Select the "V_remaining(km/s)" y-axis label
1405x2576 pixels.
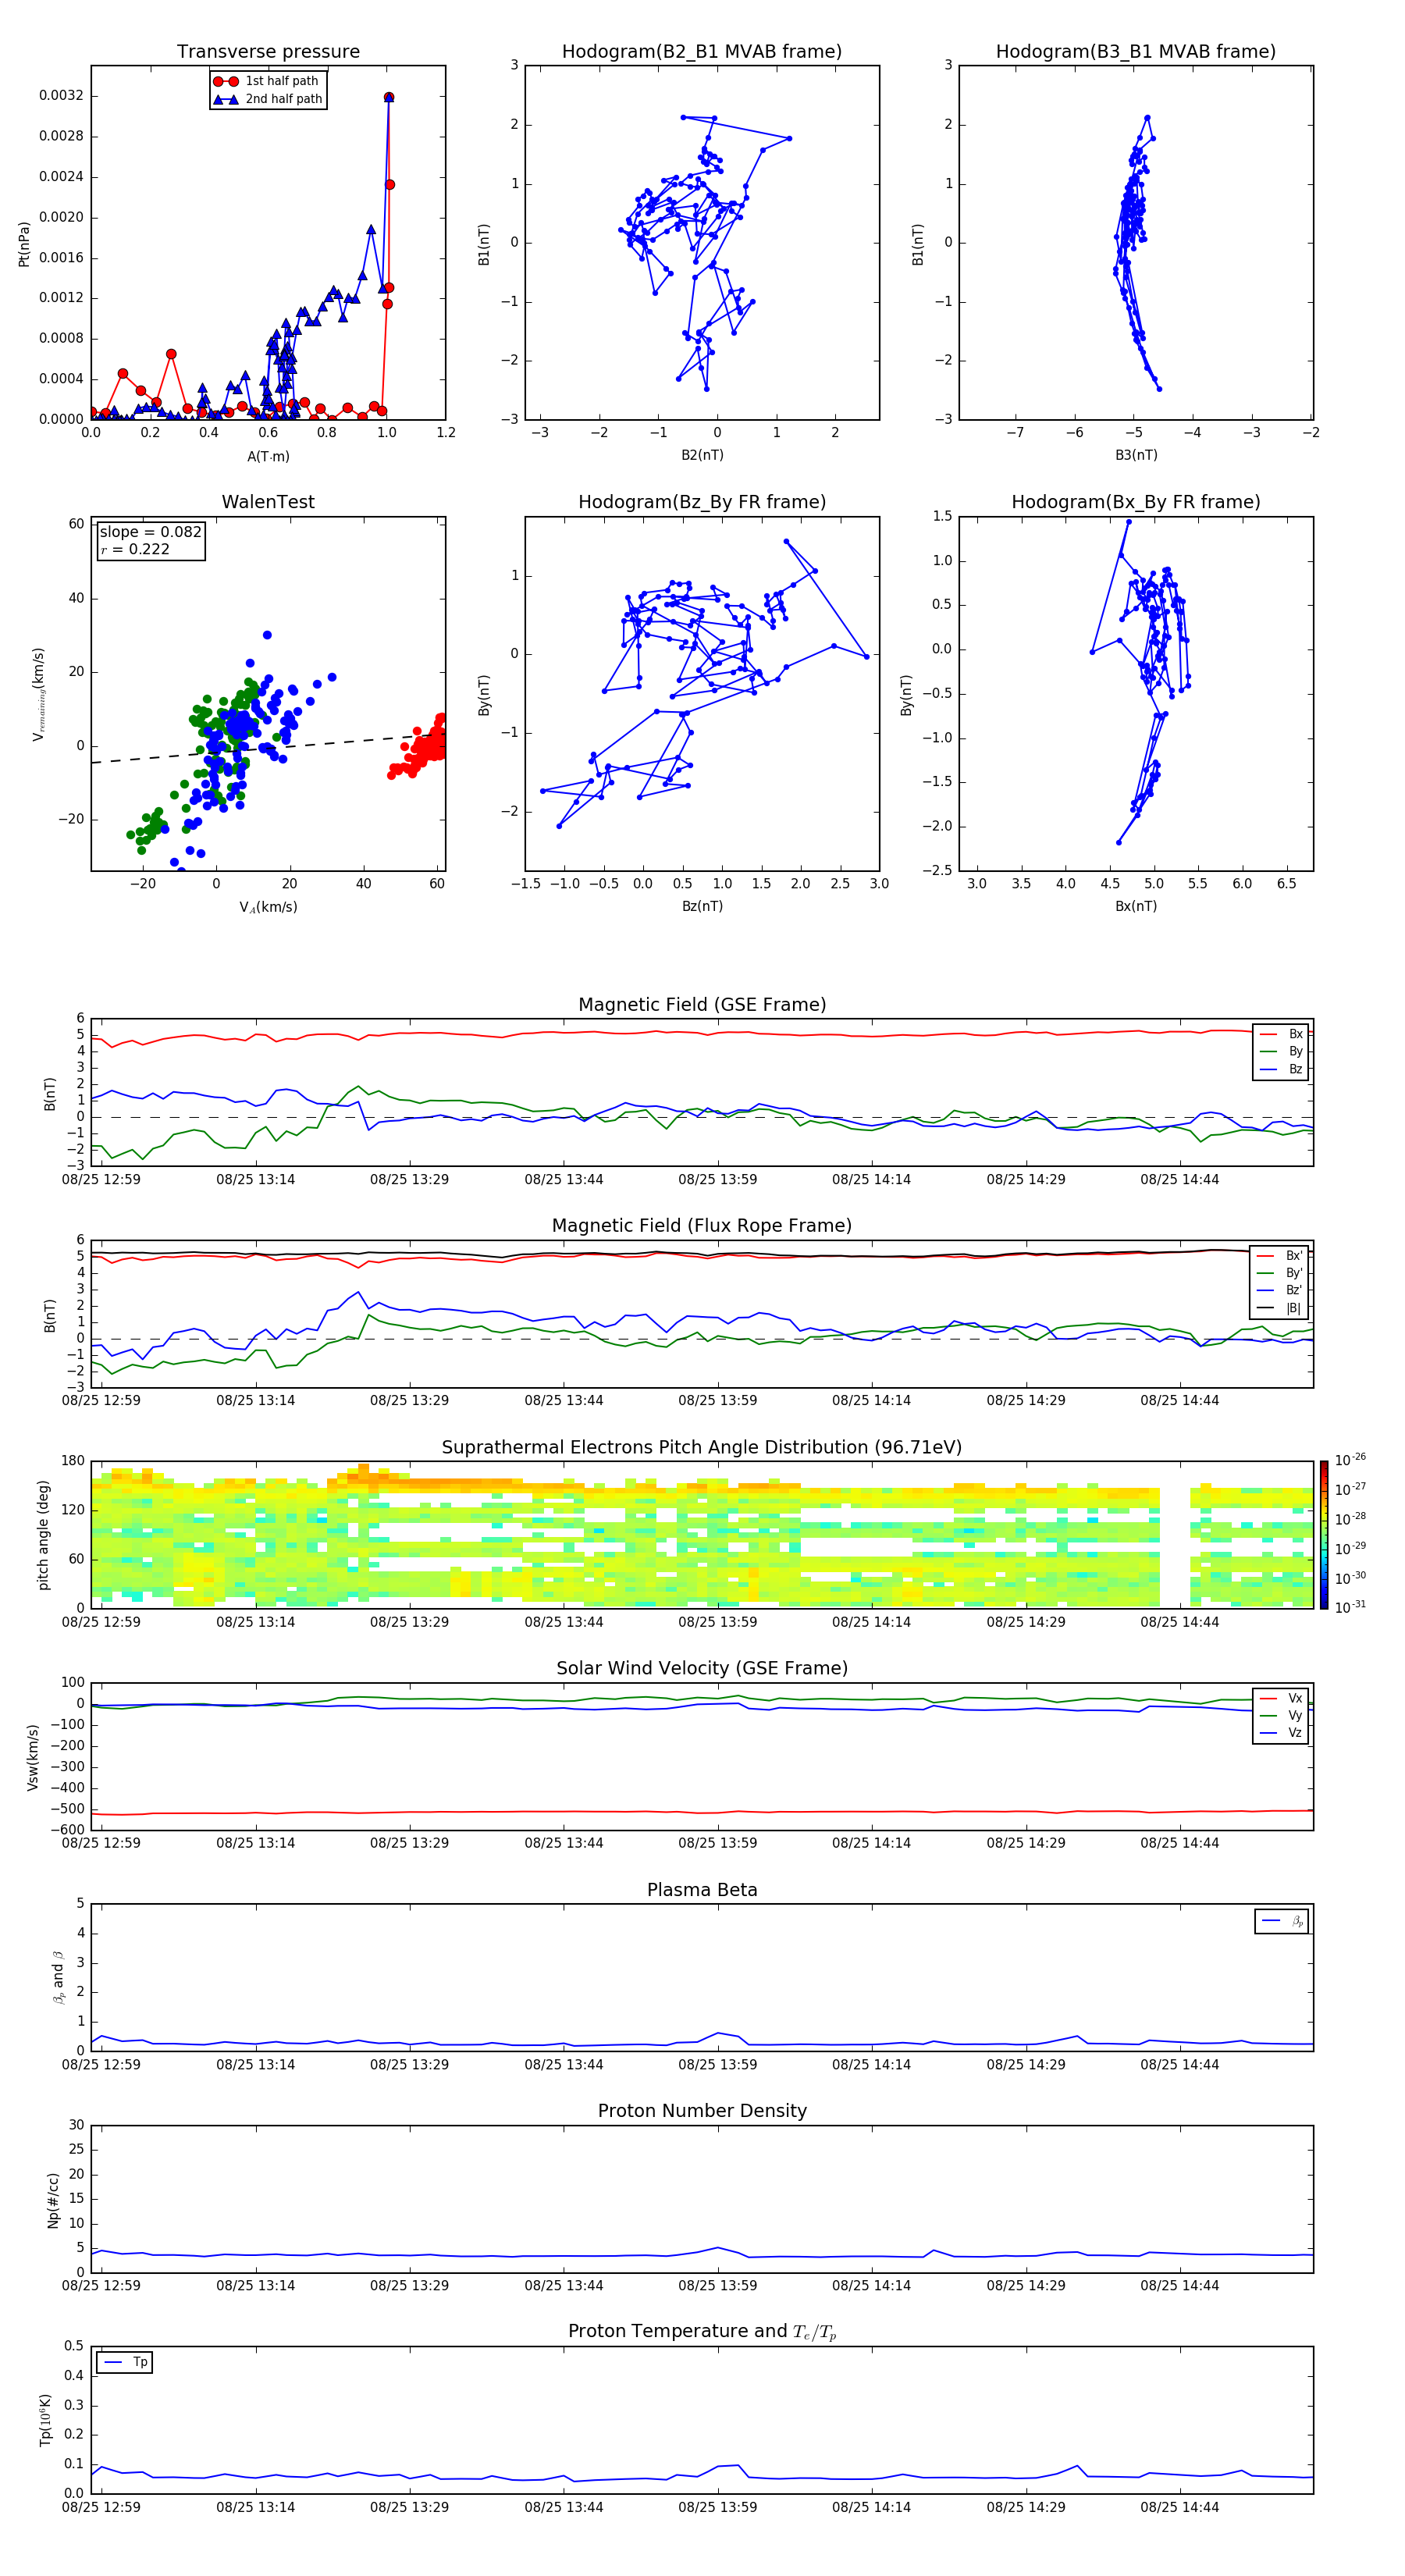click(x=39, y=694)
